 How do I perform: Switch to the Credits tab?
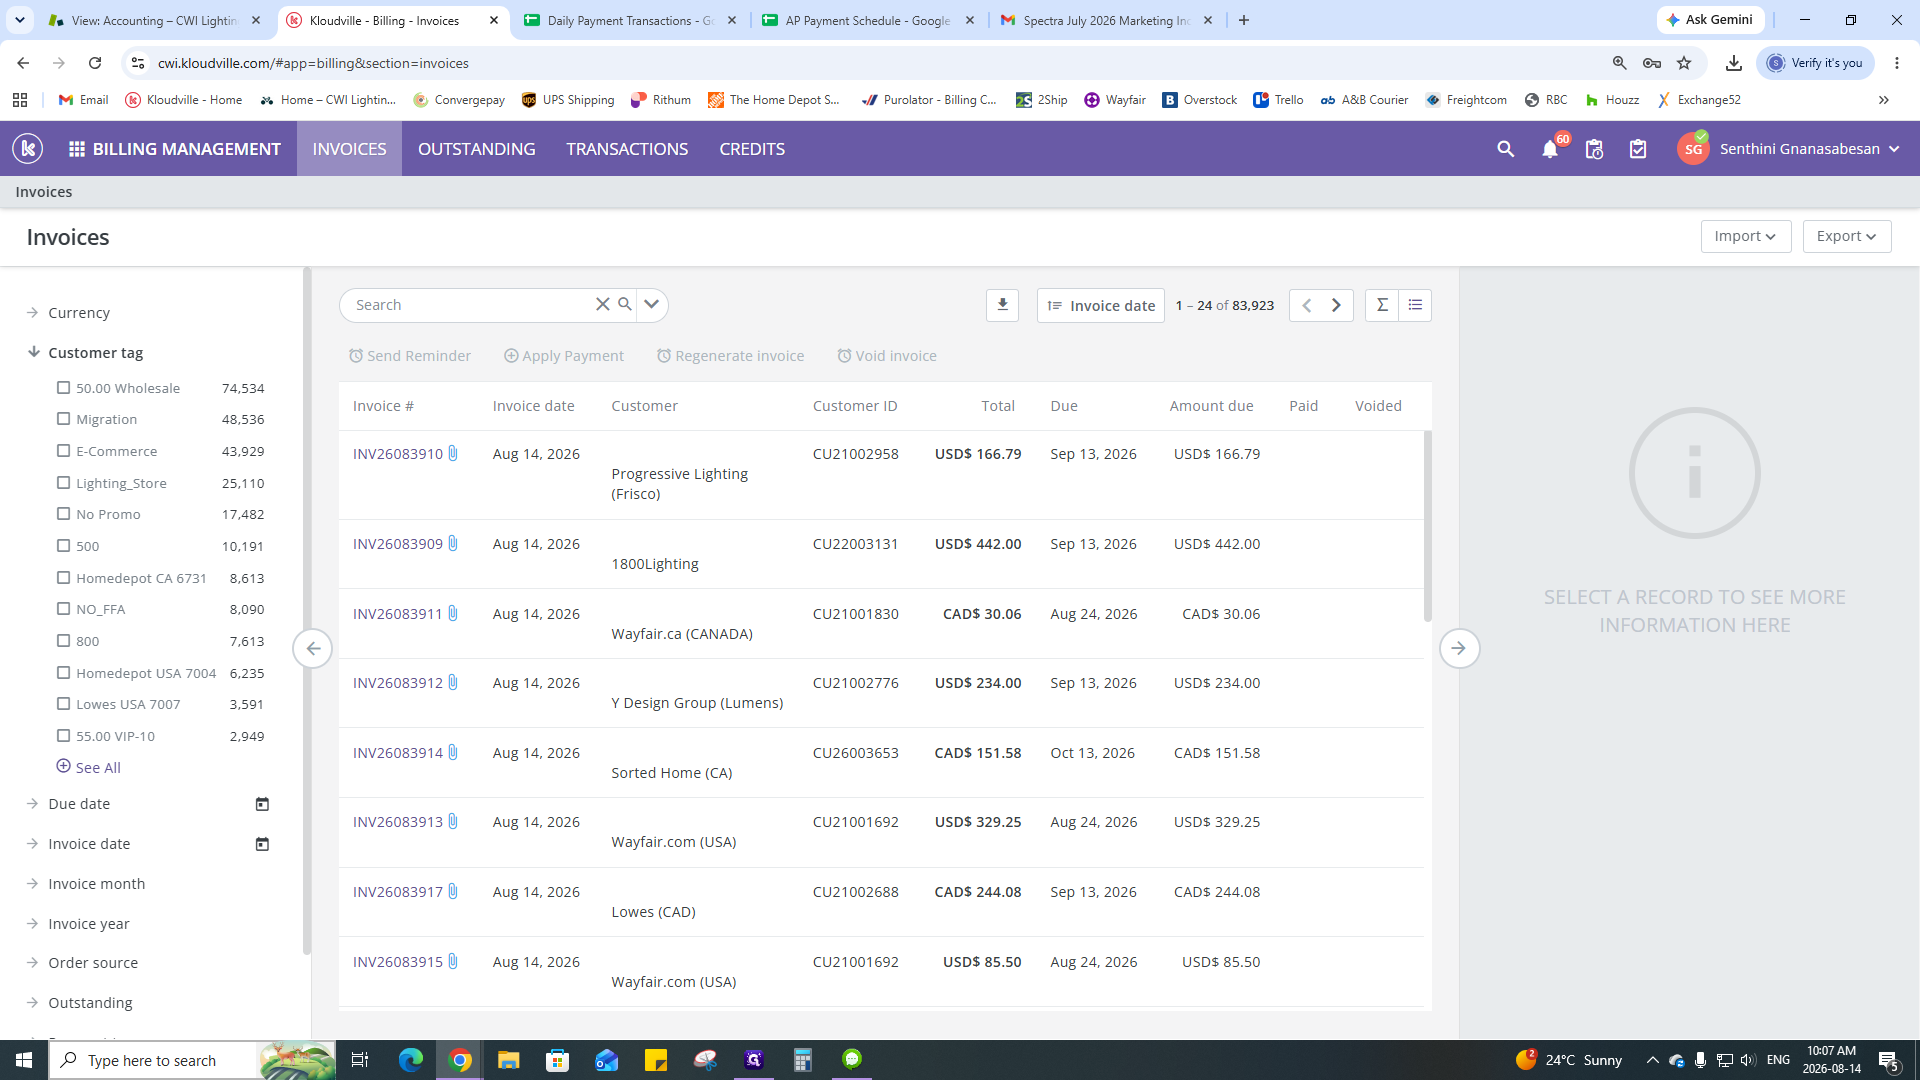point(752,149)
